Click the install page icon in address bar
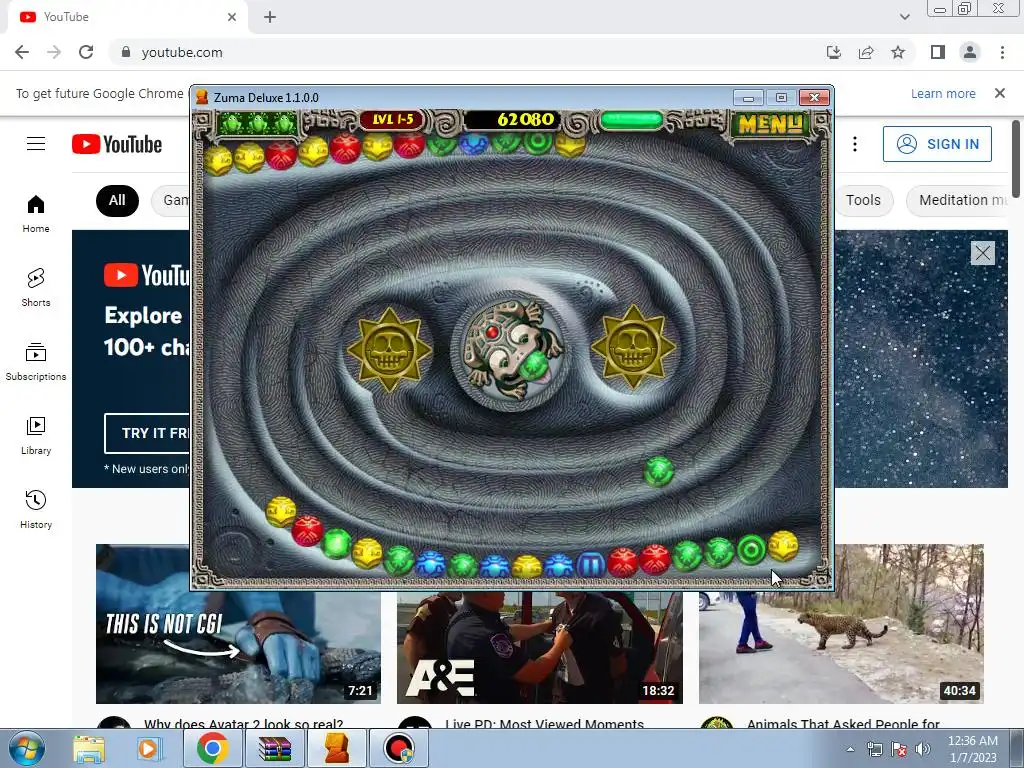Viewport: 1024px width, 768px height. pos(834,52)
